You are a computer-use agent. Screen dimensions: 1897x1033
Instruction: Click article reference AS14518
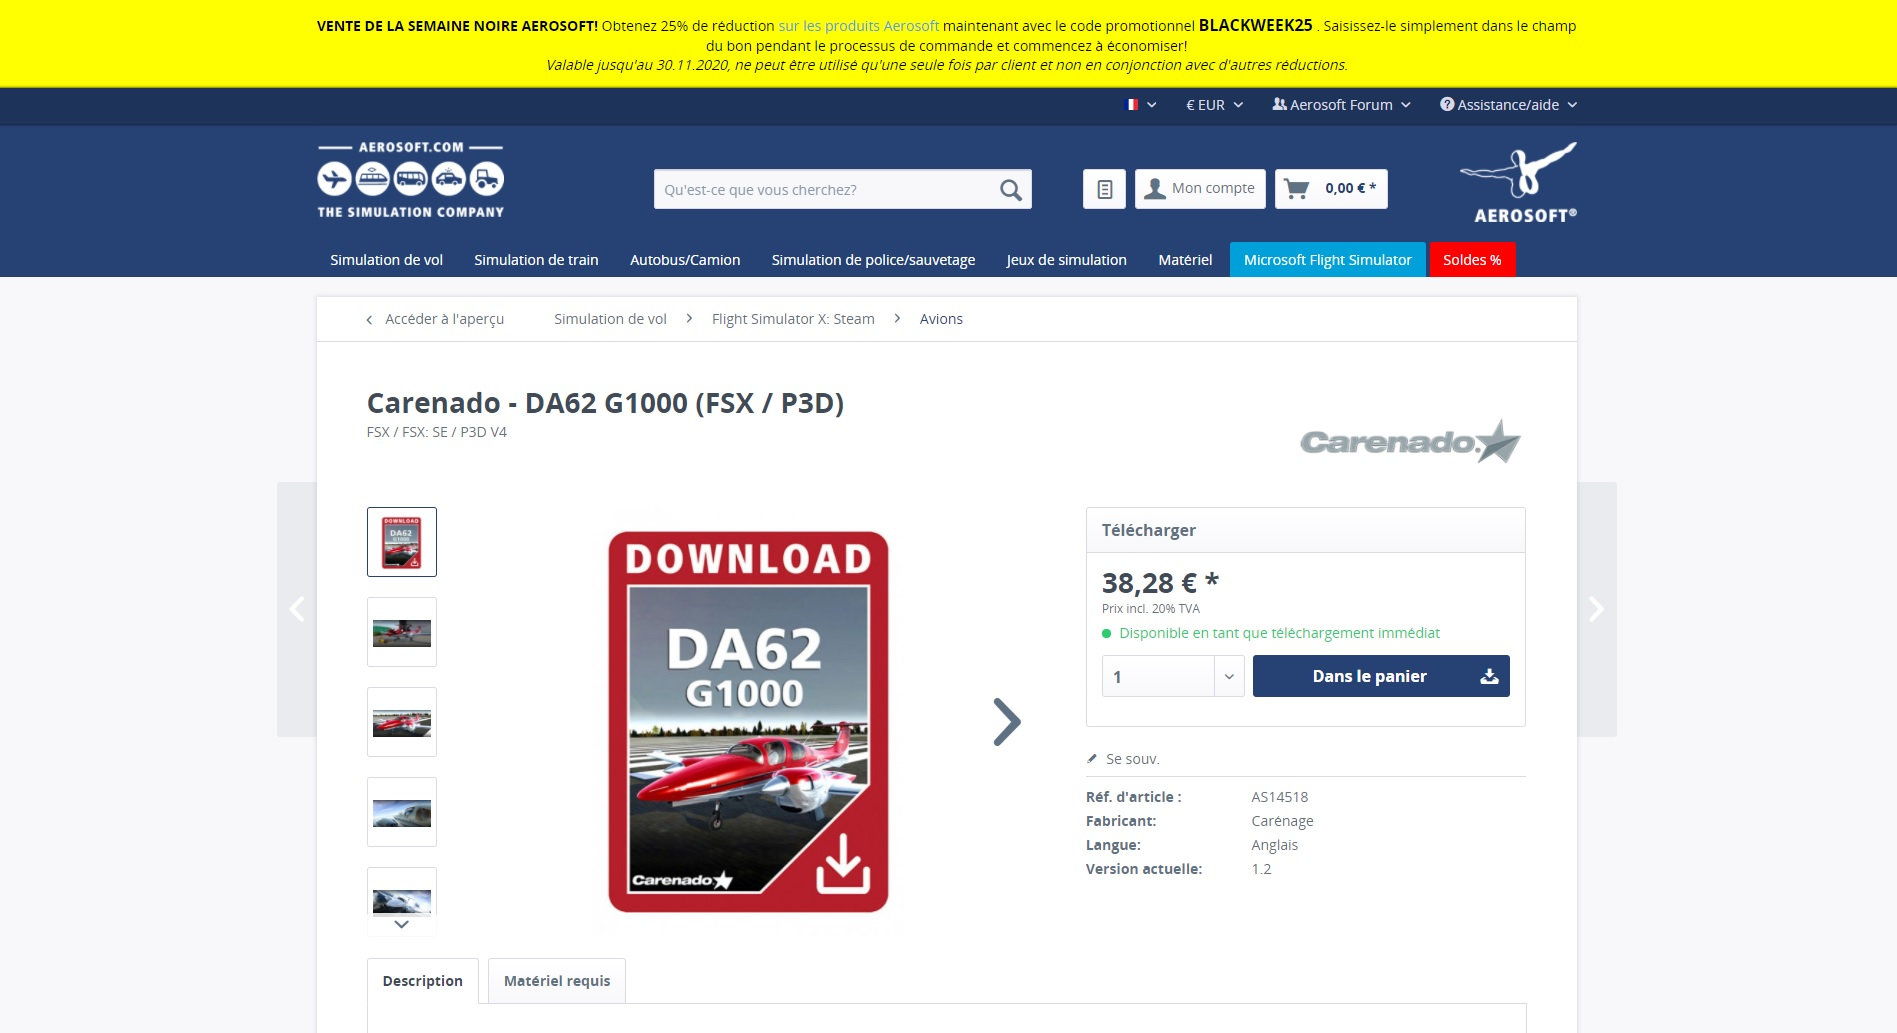pyautogui.click(x=1279, y=797)
